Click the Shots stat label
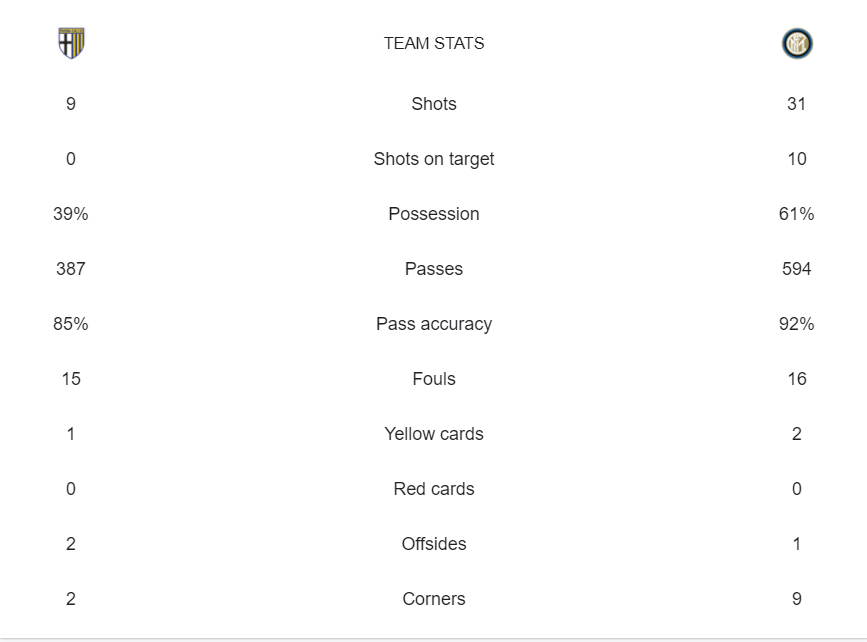This screenshot has width=867, height=642. click(x=434, y=104)
